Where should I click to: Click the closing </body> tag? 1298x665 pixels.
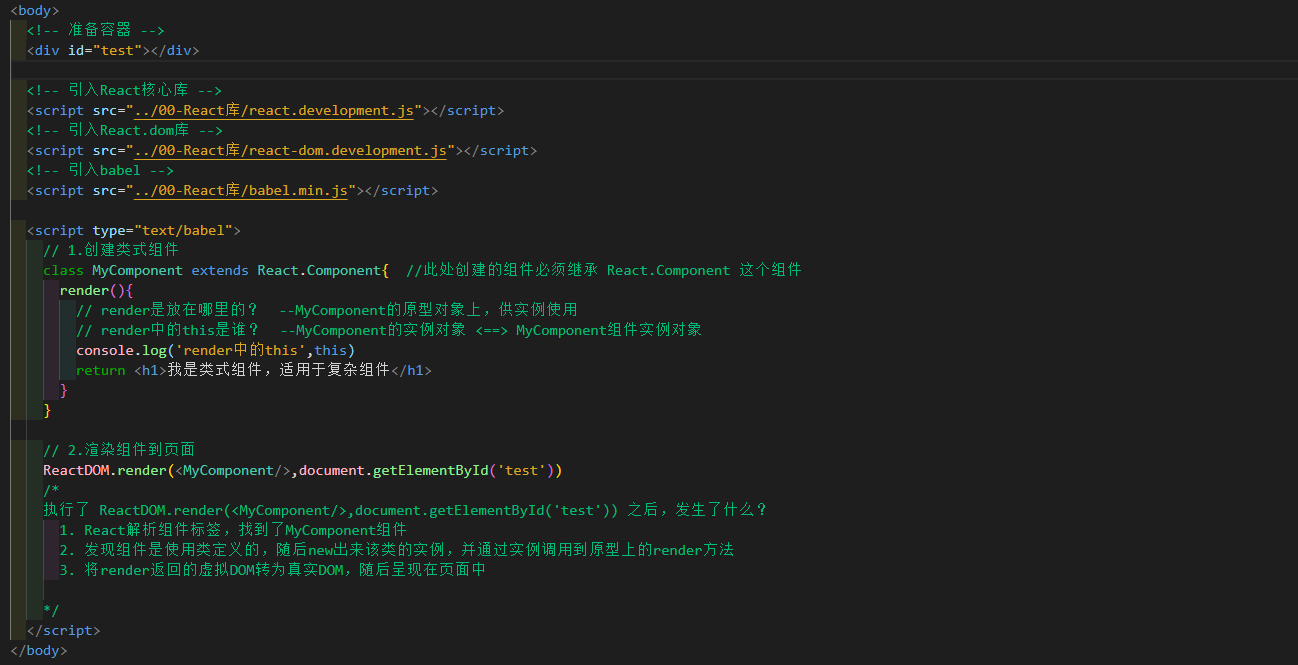38,650
